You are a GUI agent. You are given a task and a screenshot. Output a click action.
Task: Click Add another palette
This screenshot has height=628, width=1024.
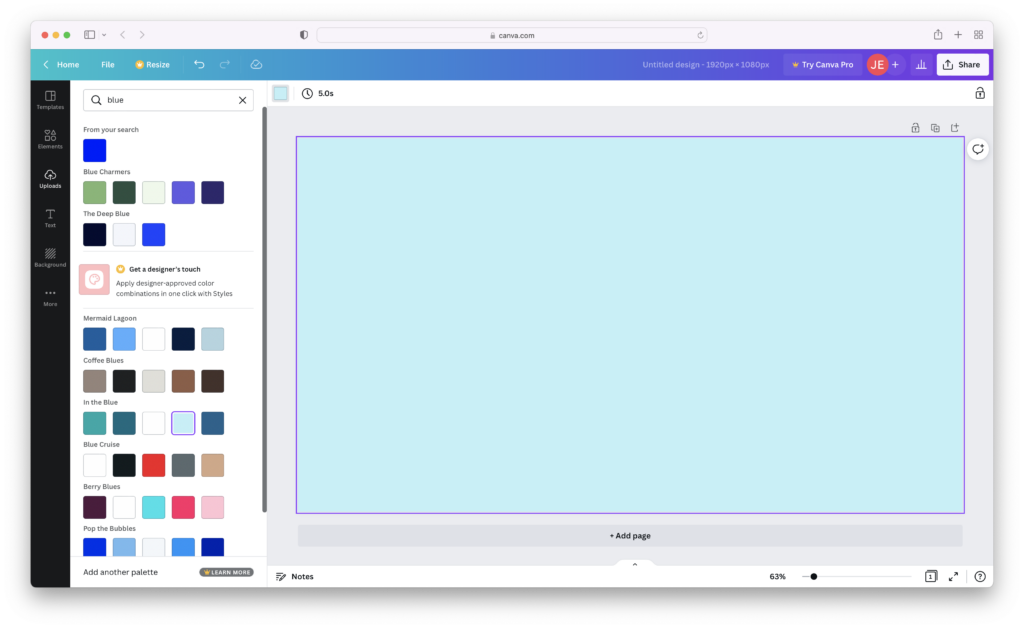pyautogui.click(x=120, y=573)
